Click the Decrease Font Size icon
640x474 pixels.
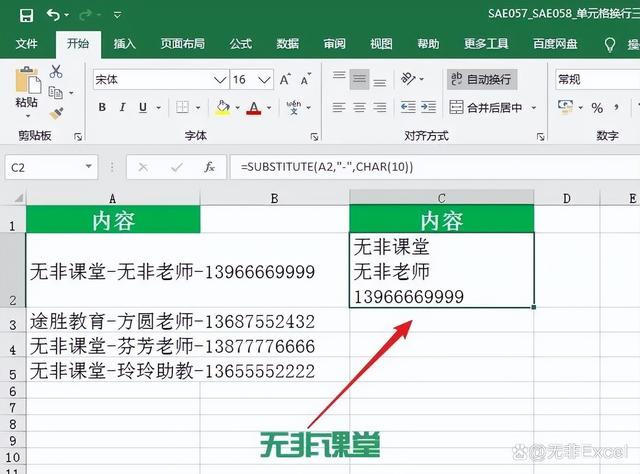pyautogui.click(x=306, y=79)
